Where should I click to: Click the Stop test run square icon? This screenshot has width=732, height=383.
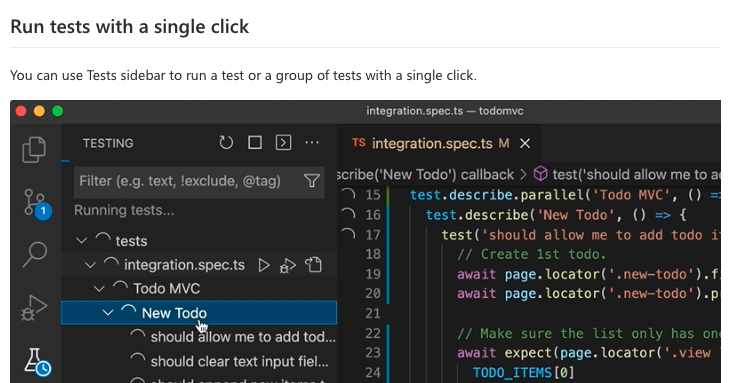[x=255, y=142]
